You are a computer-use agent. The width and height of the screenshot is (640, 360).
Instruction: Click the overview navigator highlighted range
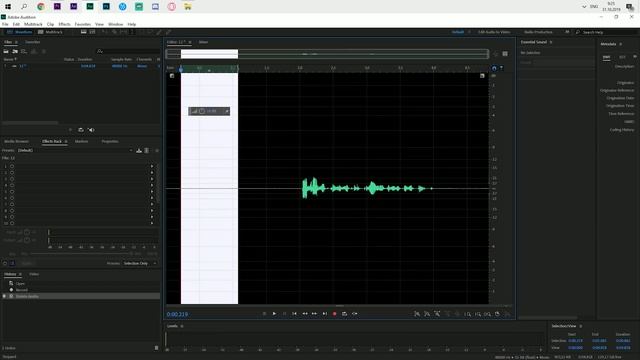coord(209,54)
